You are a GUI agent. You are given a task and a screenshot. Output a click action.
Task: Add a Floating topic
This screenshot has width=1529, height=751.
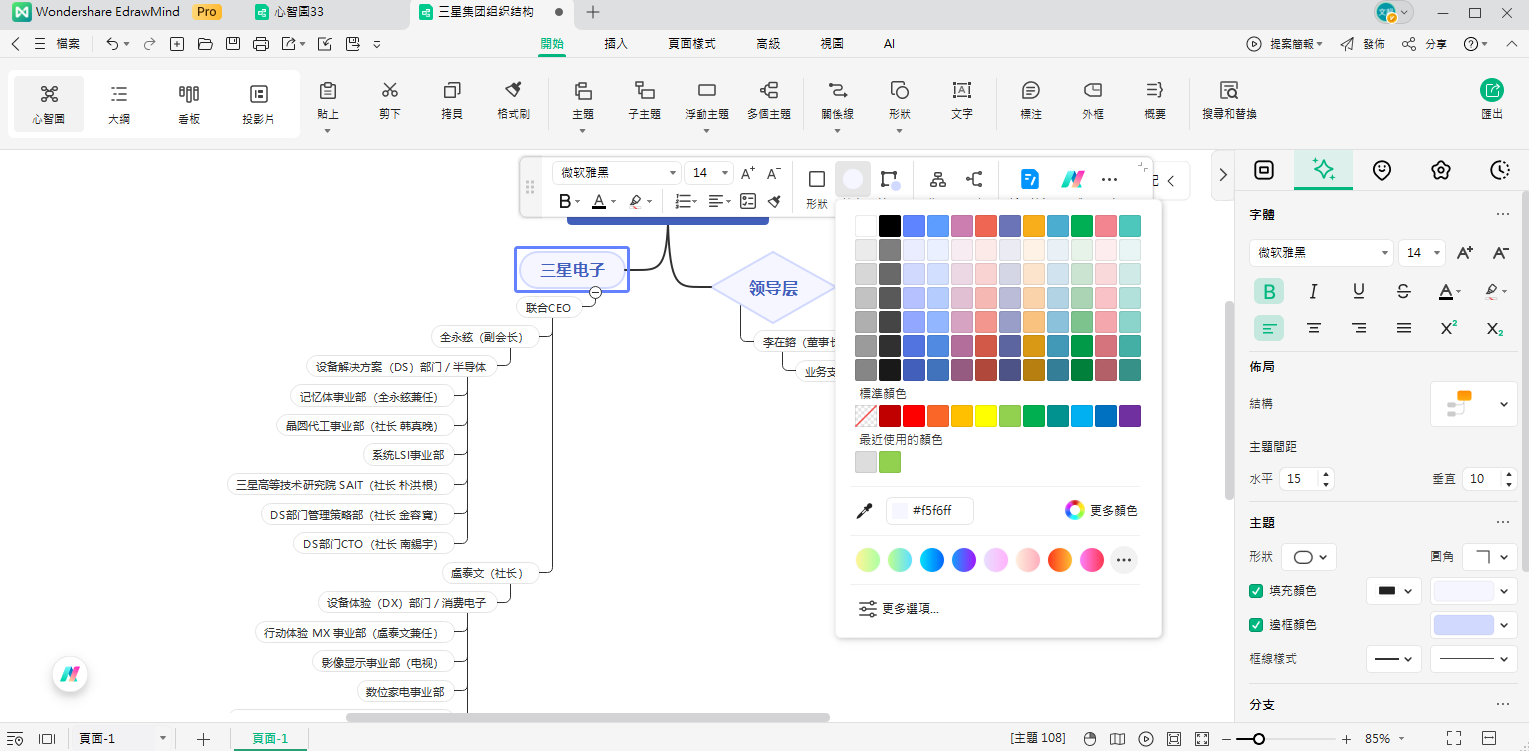coord(707,92)
